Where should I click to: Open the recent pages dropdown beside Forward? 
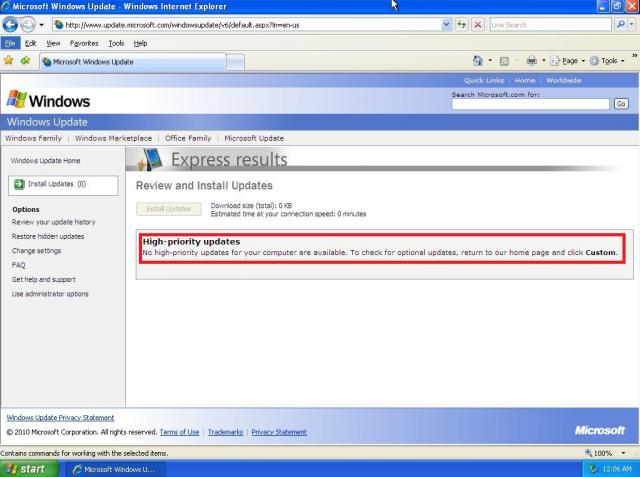(41, 25)
